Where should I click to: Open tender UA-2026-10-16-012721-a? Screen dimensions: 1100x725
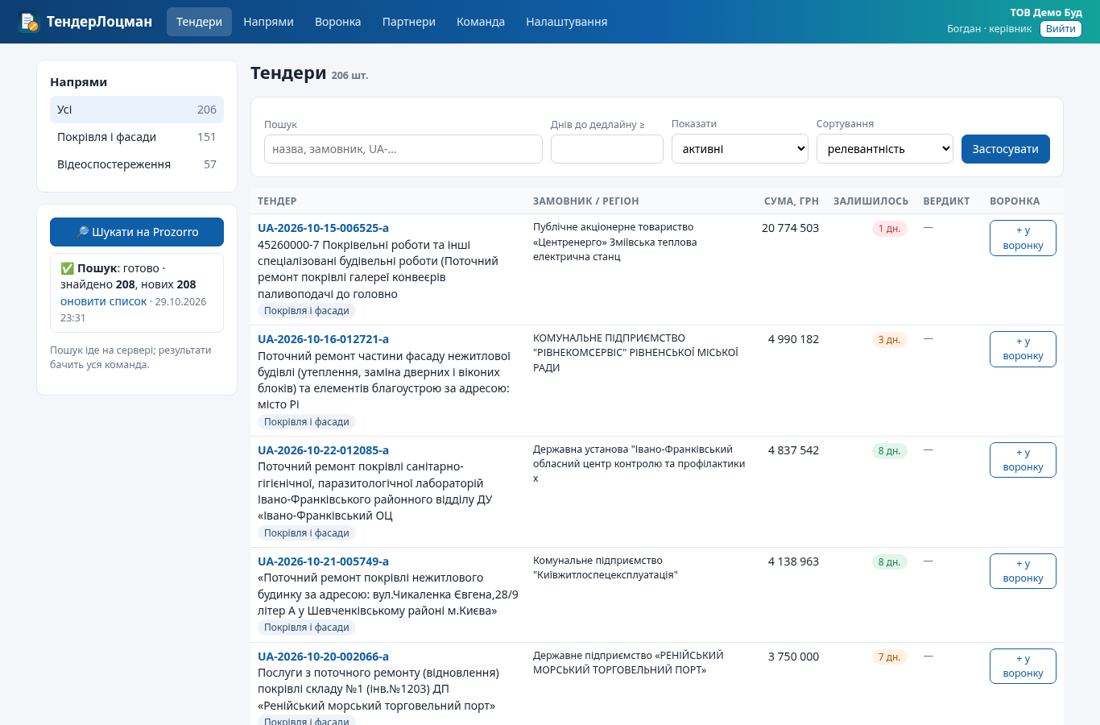[x=323, y=339]
